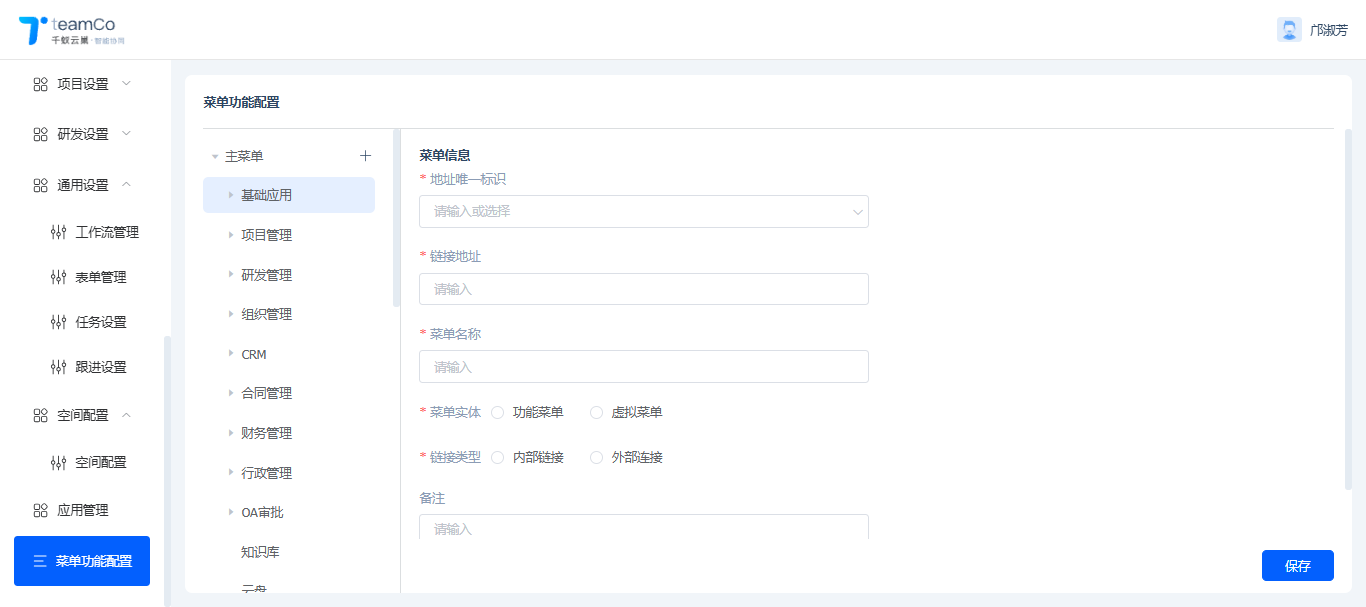Viewport: 1366px width, 607px height.
Task: Click the 主菜单 root label
Action: click(x=244, y=156)
